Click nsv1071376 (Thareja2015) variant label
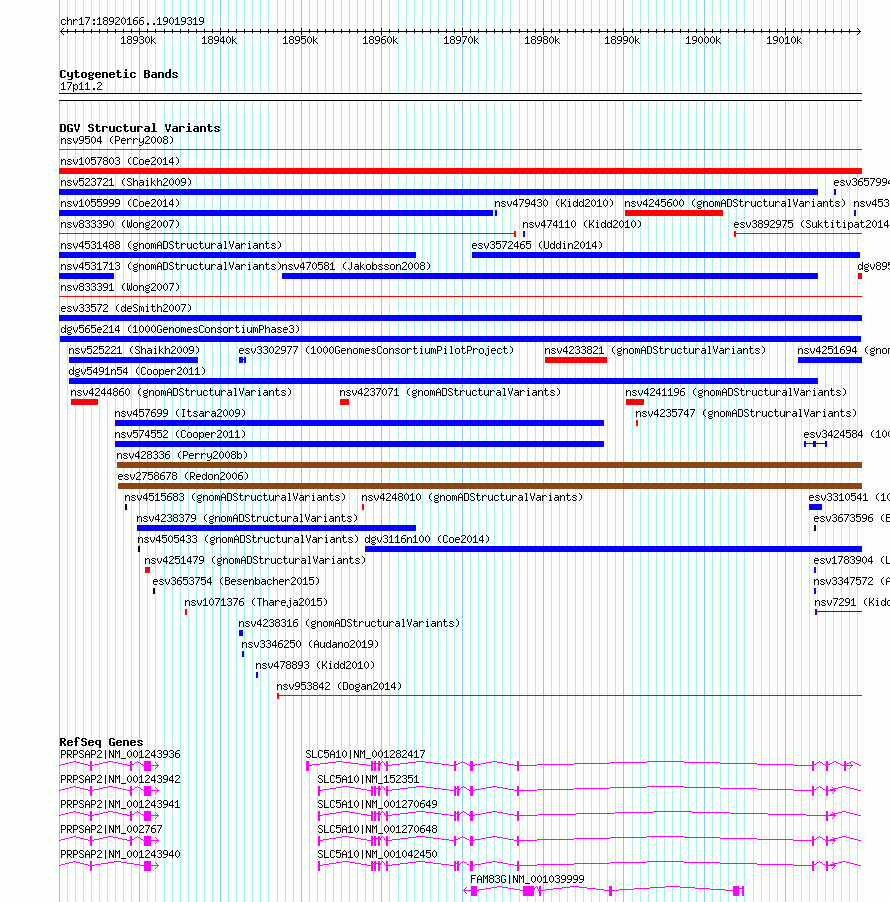Screen dimensions: 890x902 (256, 602)
